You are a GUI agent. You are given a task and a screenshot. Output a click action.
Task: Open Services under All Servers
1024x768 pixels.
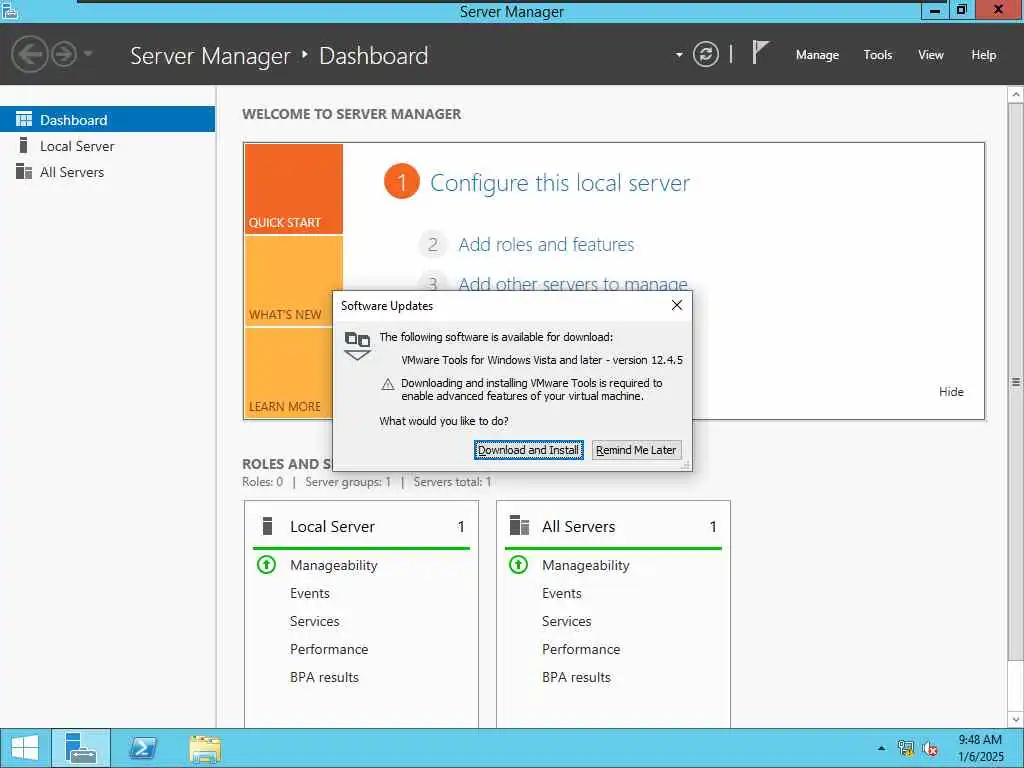[566, 621]
